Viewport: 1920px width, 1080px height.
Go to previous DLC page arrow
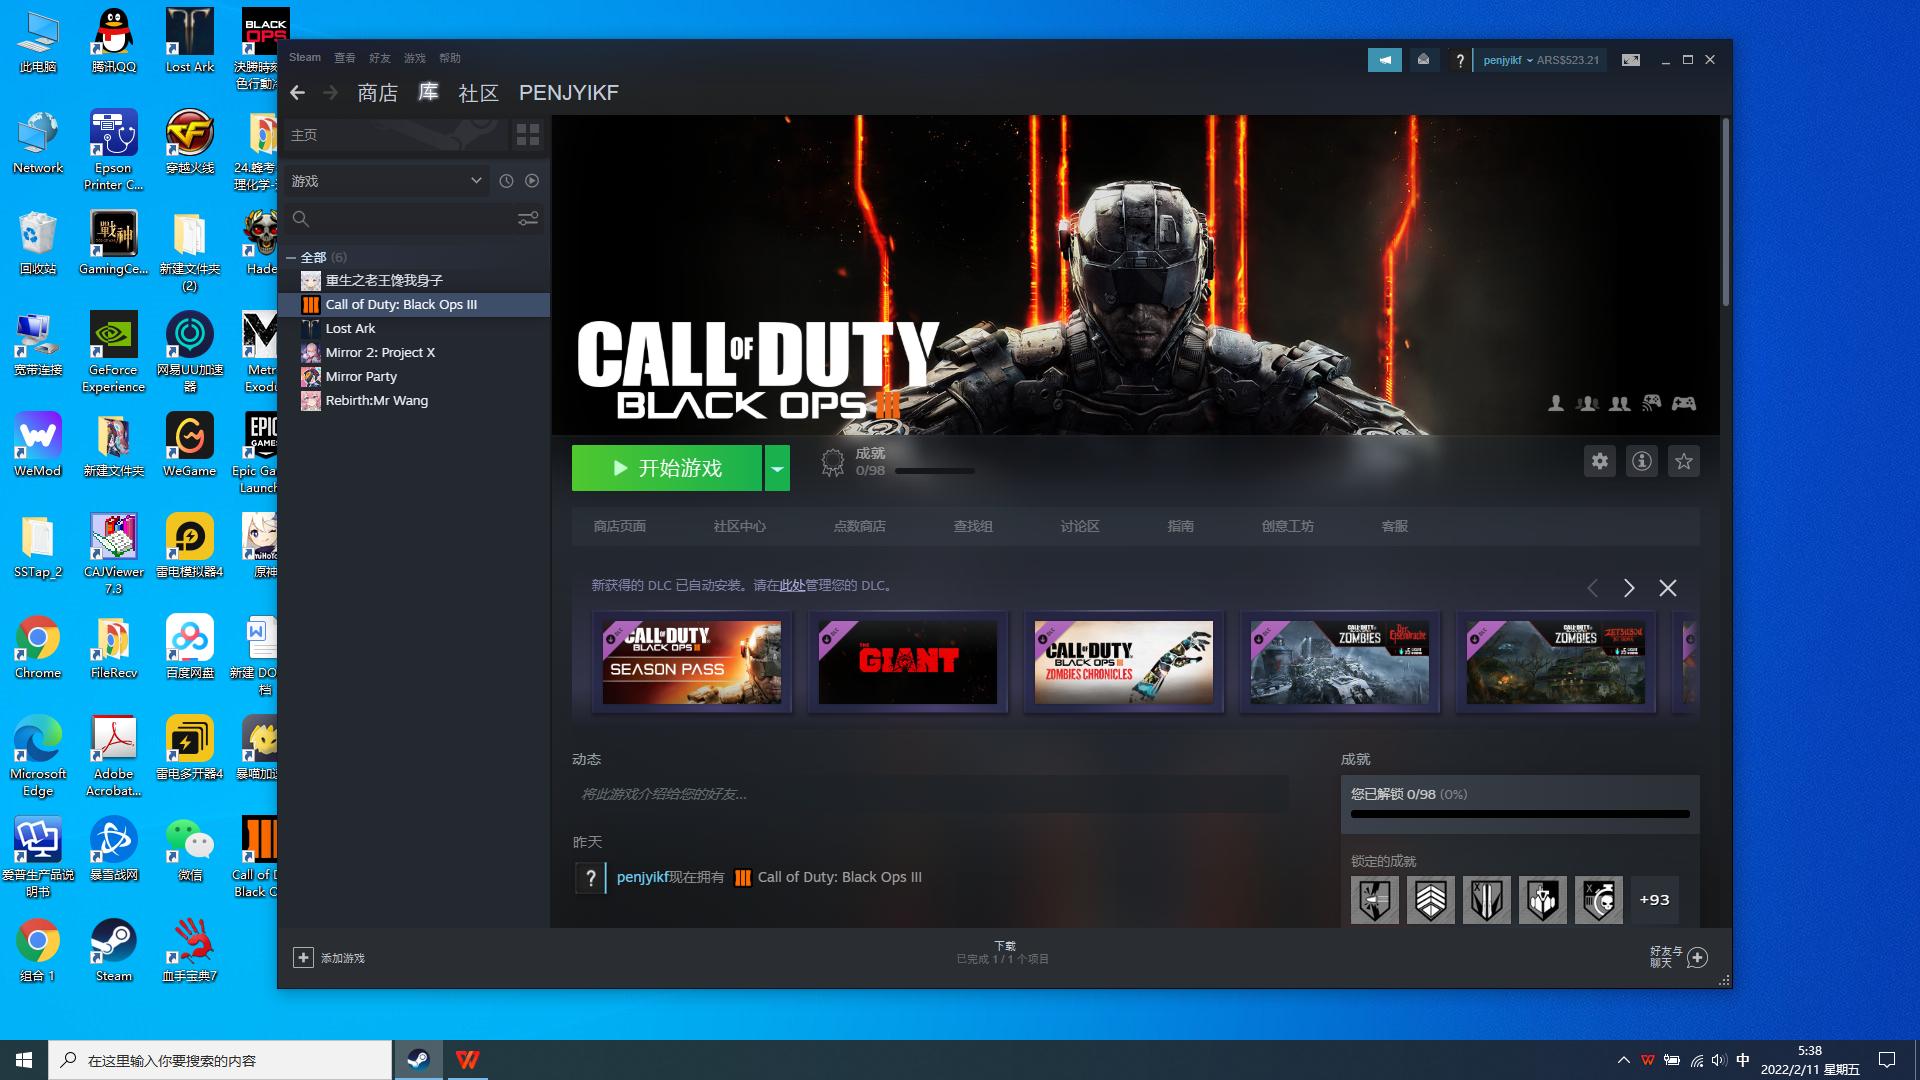(1593, 588)
